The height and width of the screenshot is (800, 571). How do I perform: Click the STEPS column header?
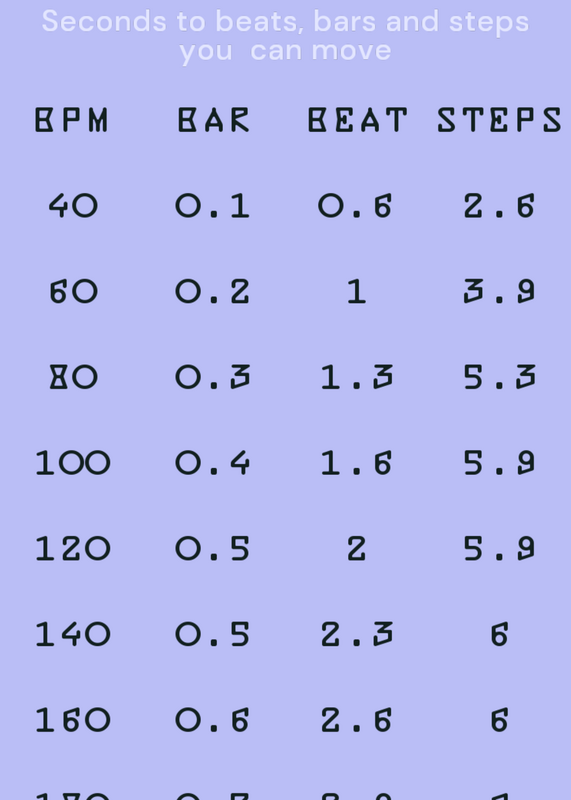500,120
